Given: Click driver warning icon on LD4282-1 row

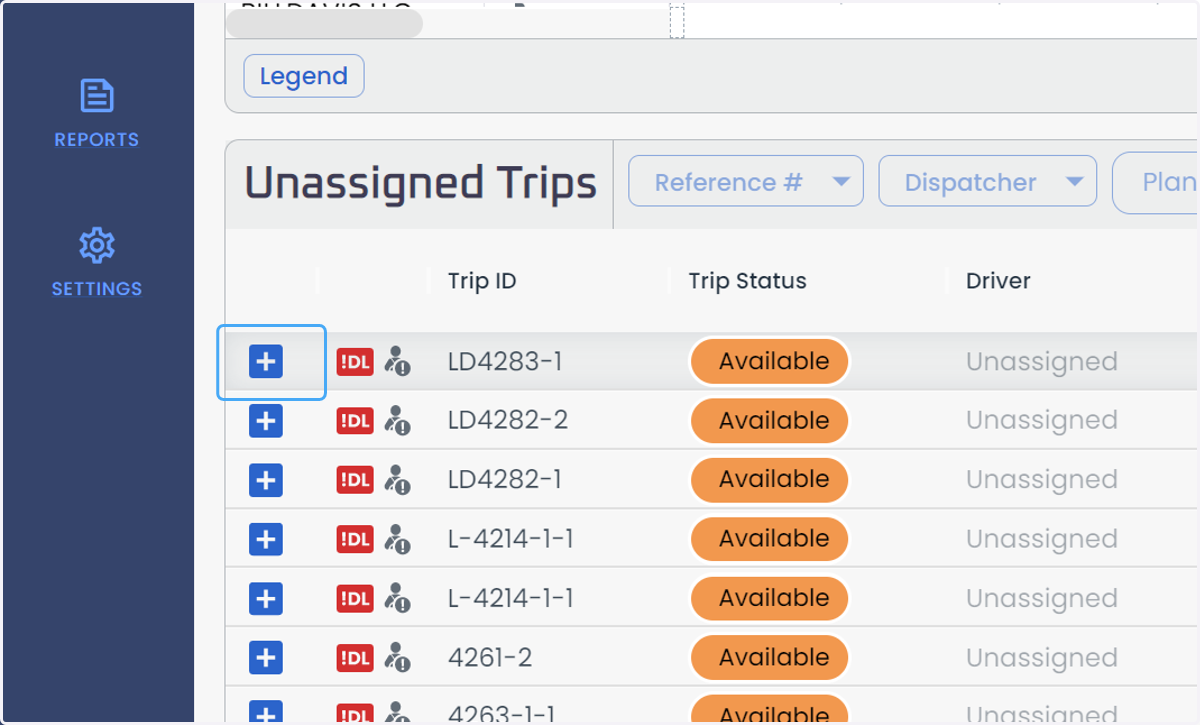Looking at the screenshot, I should pos(398,481).
